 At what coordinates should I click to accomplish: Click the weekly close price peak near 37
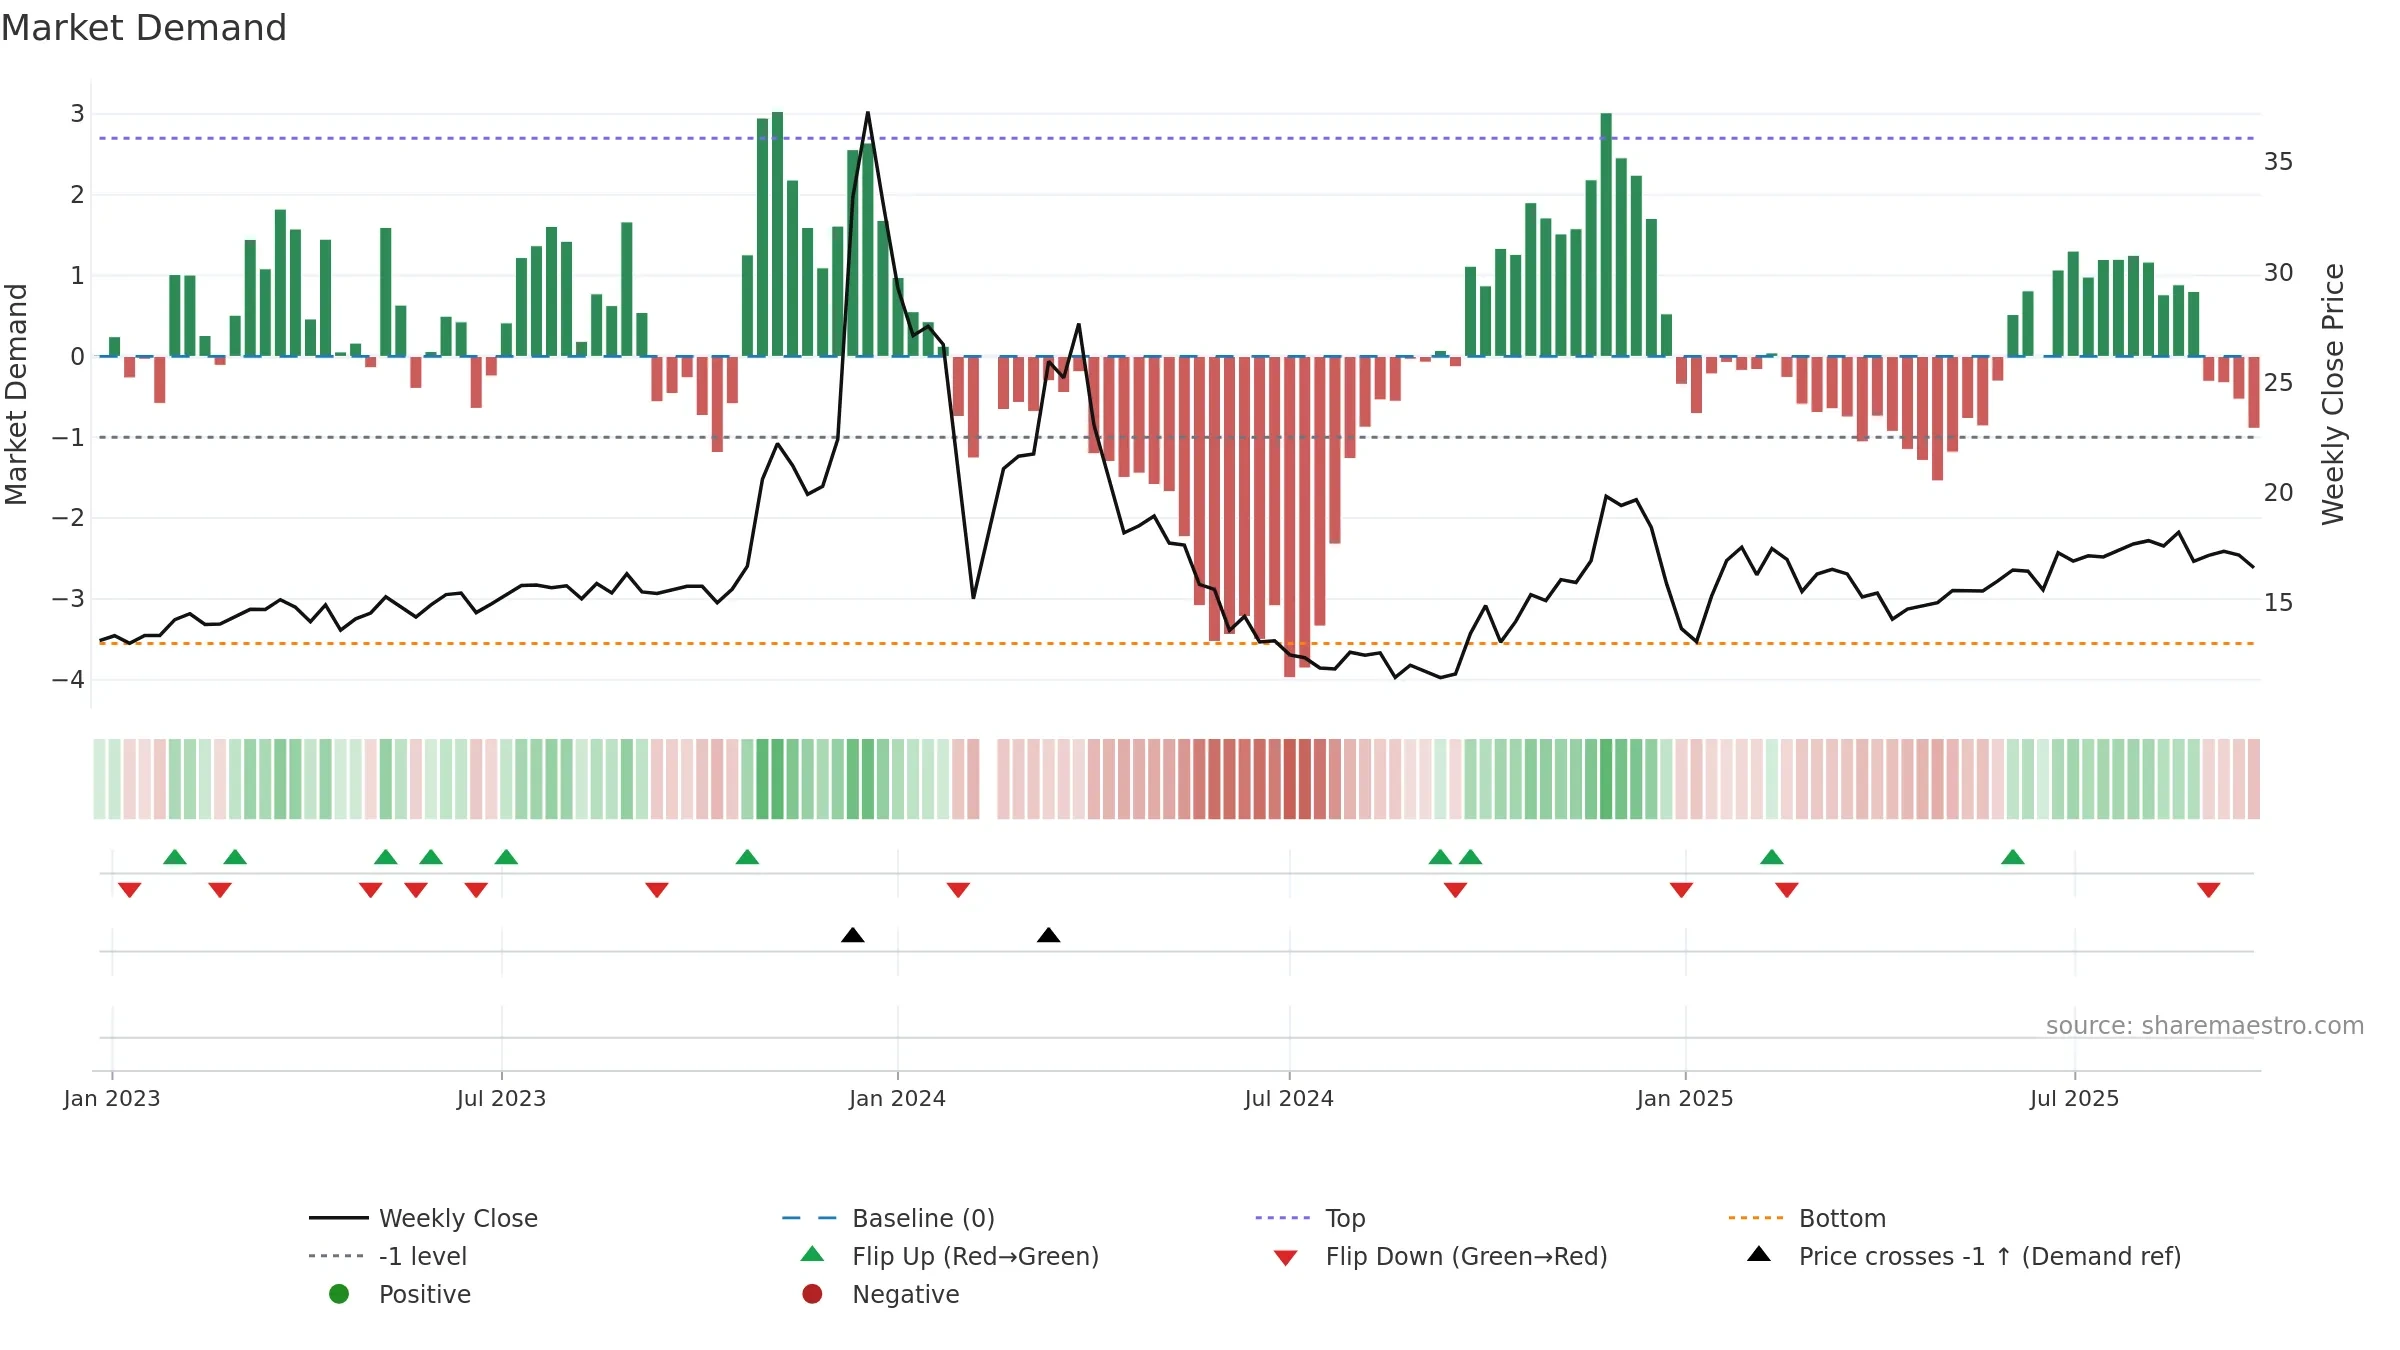867,113
